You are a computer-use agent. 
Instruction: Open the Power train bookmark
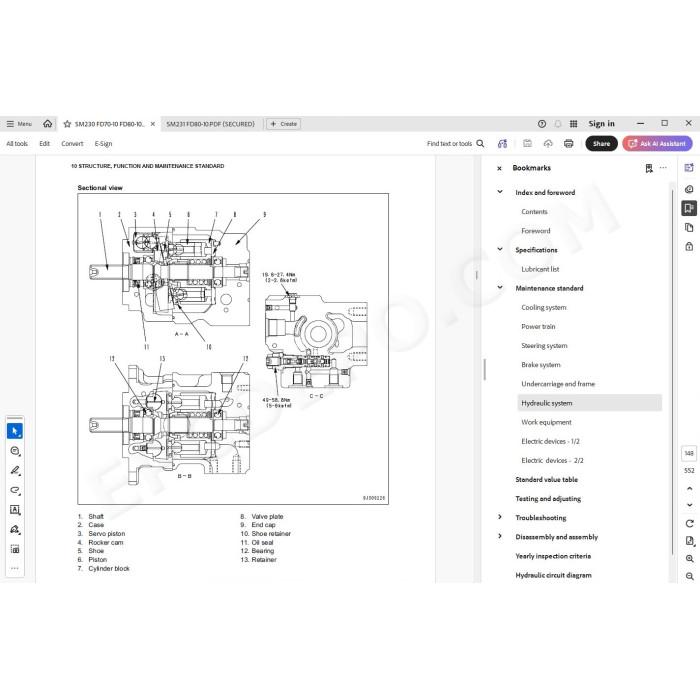[x=538, y=327]
